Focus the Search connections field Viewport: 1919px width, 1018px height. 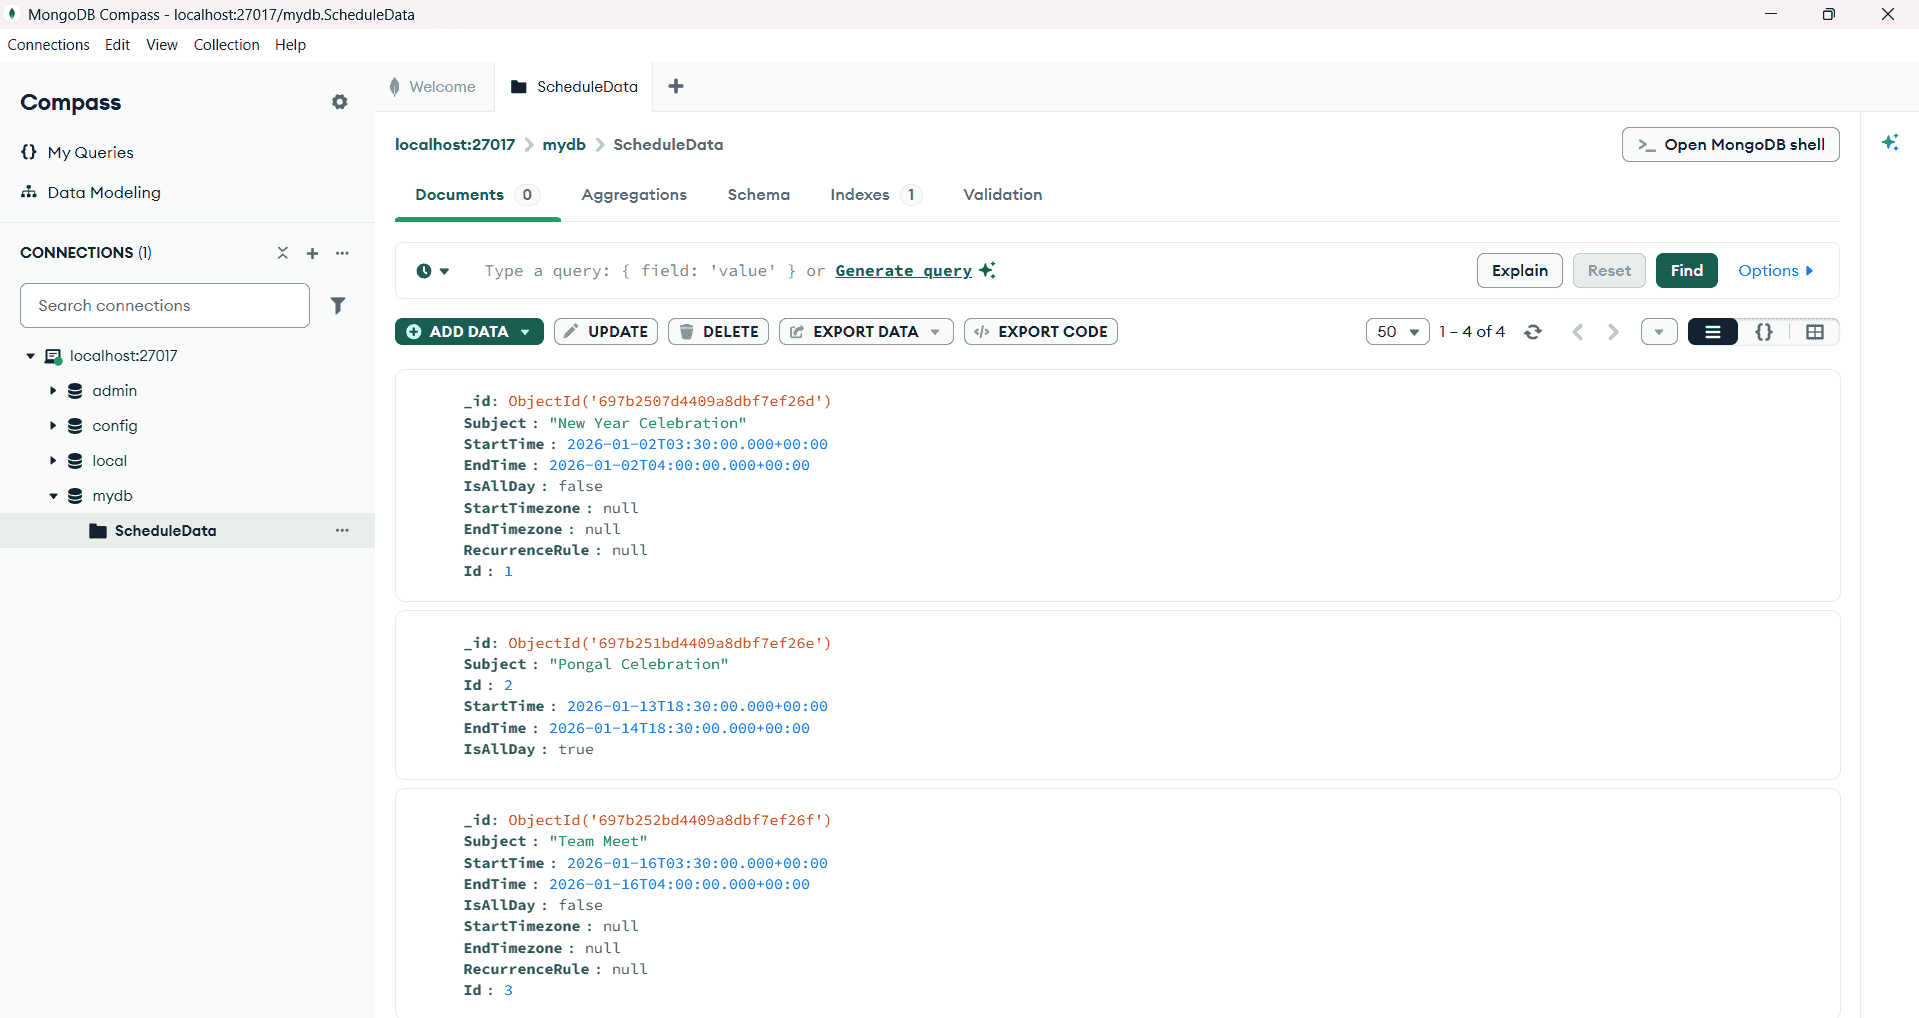point(165,305)
